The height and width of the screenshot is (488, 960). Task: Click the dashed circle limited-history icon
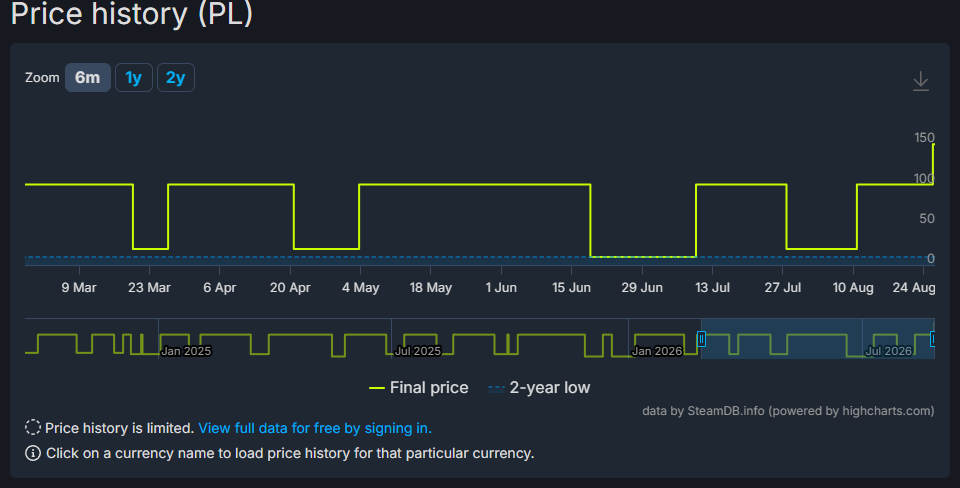click(32, 427)
